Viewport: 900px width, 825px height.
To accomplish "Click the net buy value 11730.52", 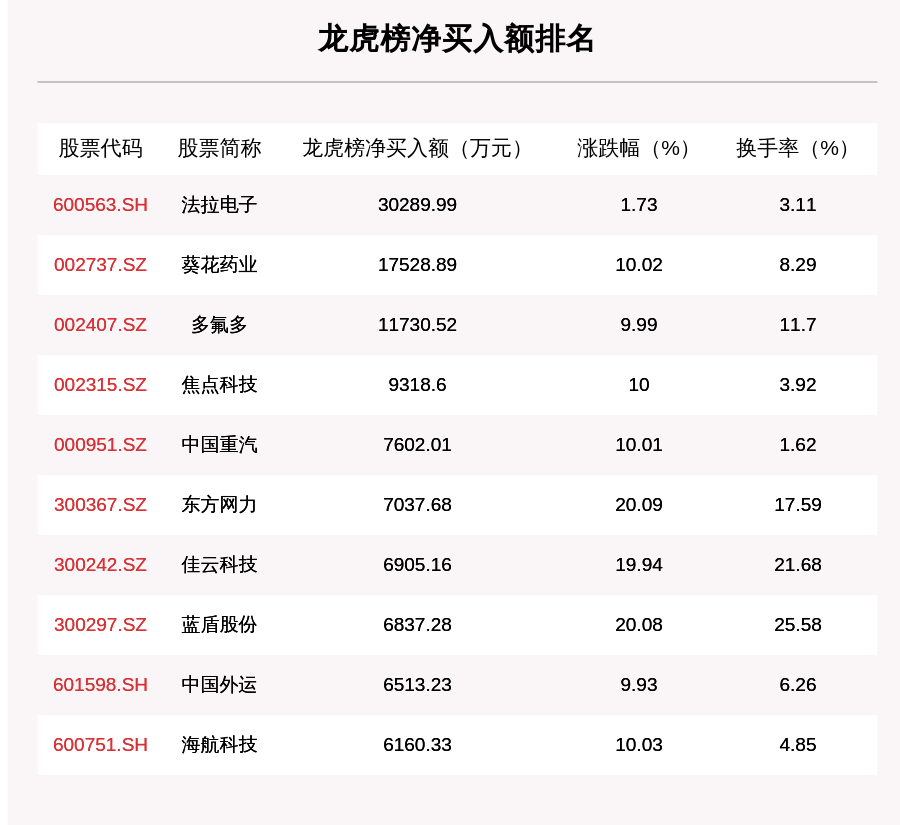I will [x=417, y=324].
